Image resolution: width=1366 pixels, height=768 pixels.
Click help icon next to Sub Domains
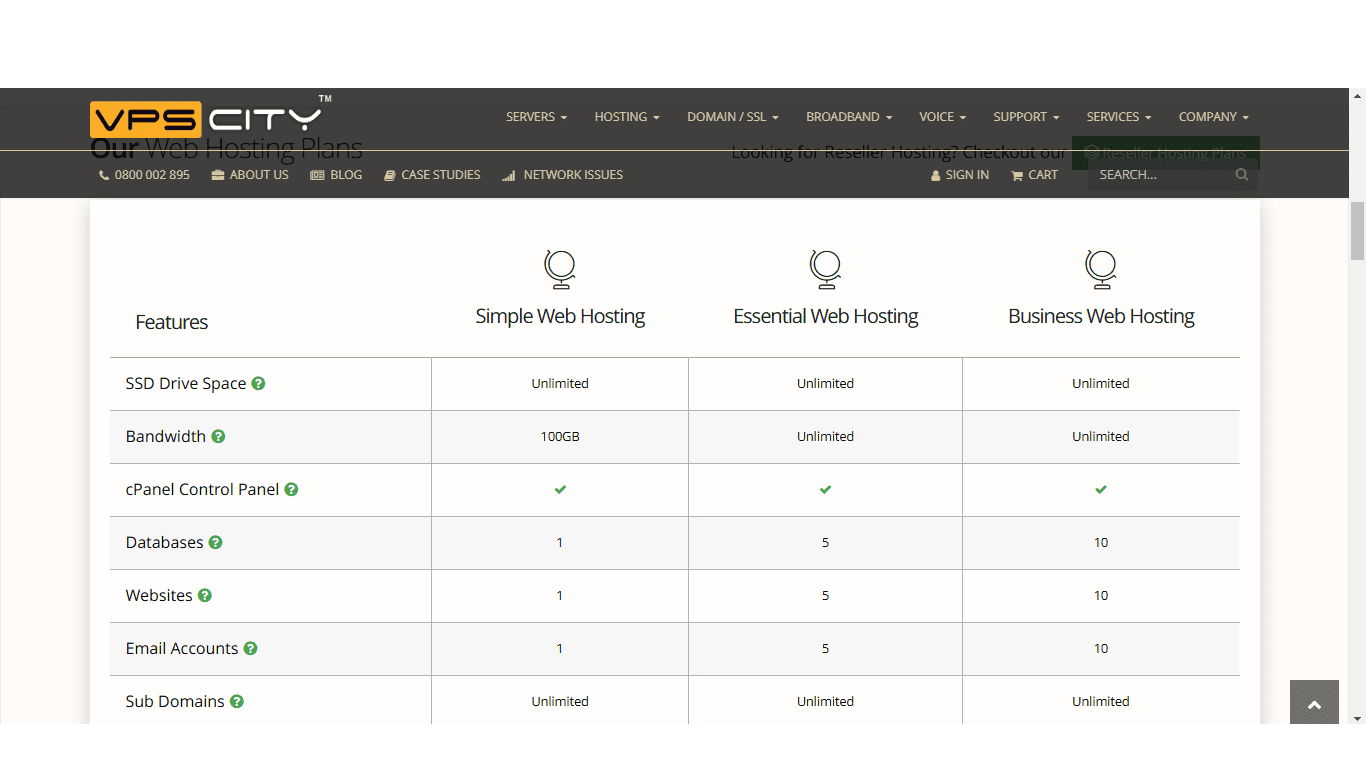pyautogui.click(x=236, y=701)
